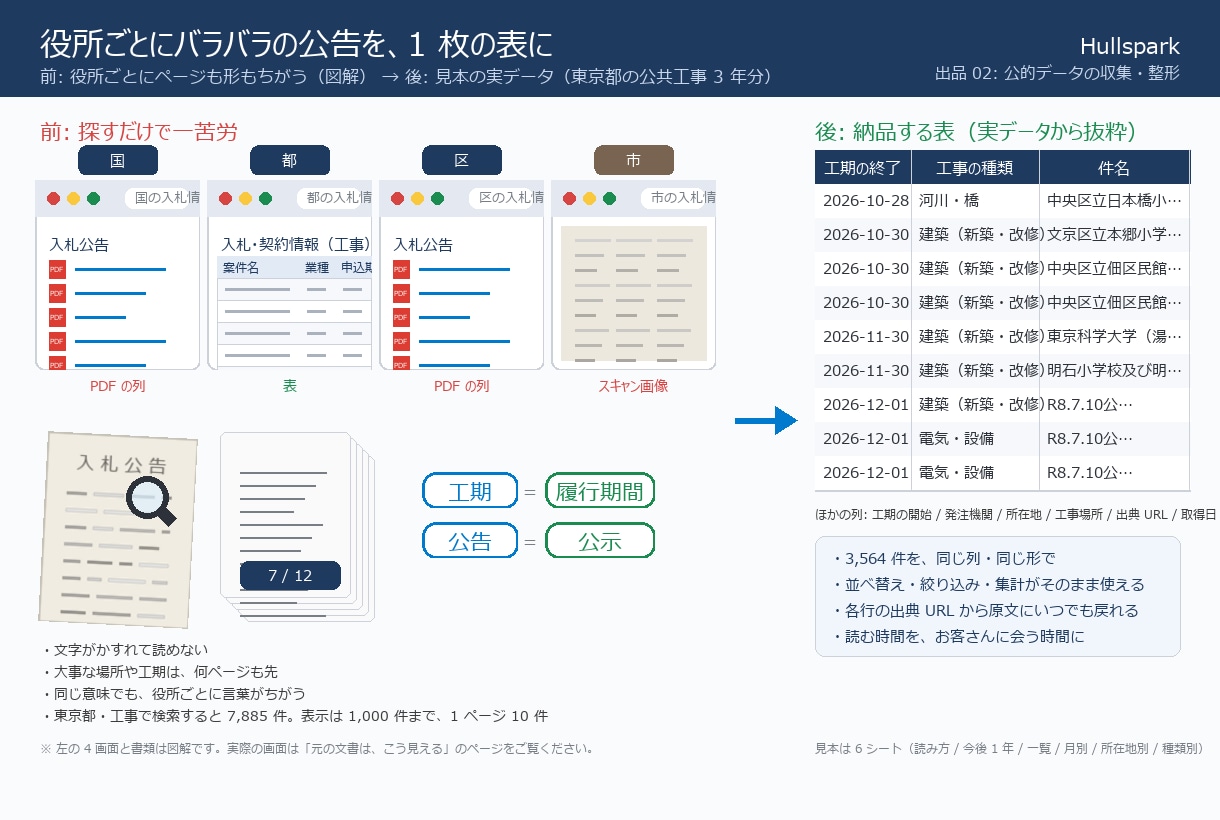The image size is (1220, 820).
Task: Click the 工期の終了 column header
Action: pos(863,168)
